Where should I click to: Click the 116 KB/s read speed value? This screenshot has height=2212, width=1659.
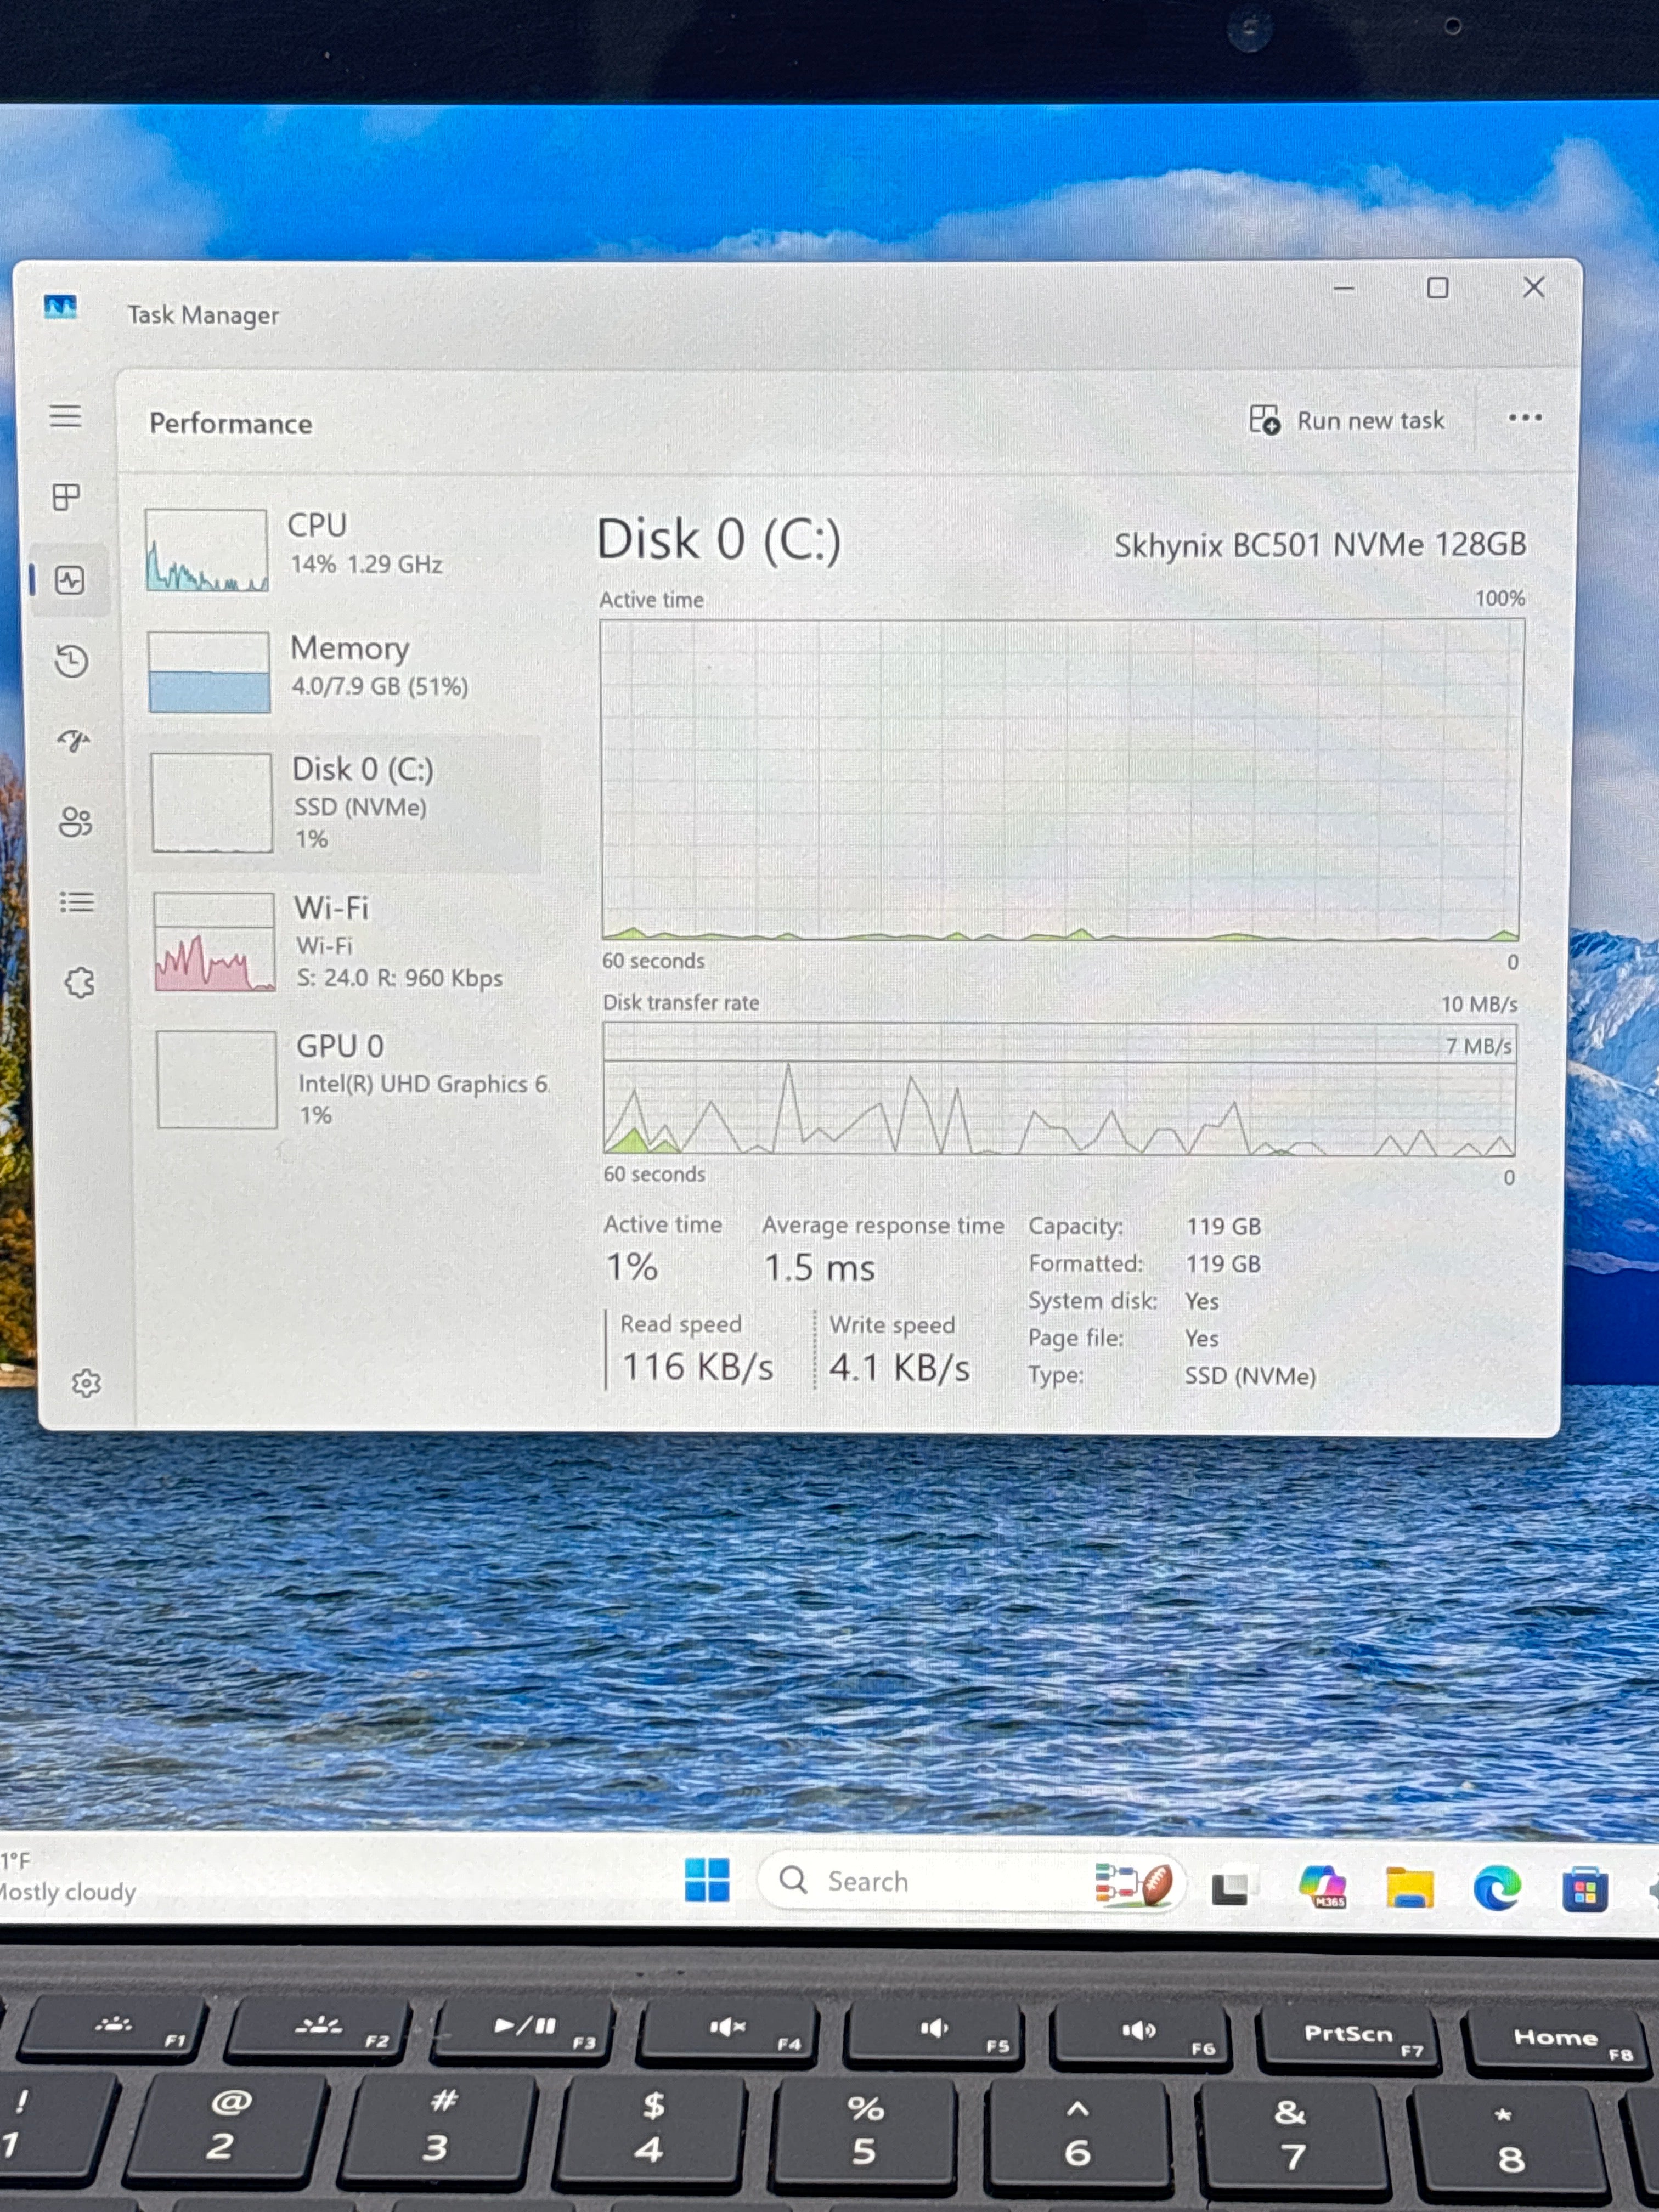click(698, 1367)
